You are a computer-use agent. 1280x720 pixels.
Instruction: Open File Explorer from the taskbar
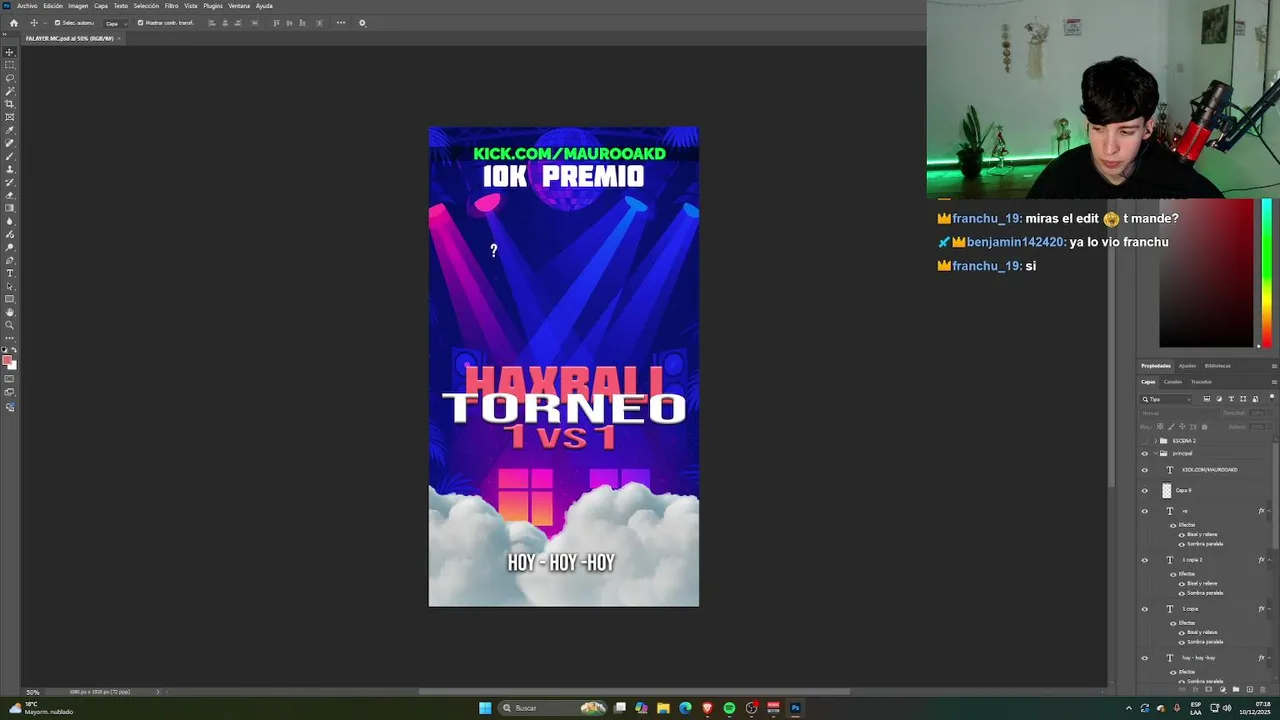[x=663, y=708]
